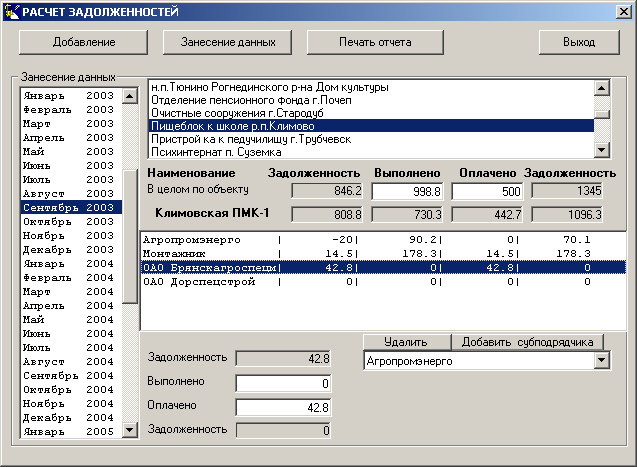637x467 pixels.
Task: Select the ОАО Брянскагроспецм row
Action: (x=383, y=268)
